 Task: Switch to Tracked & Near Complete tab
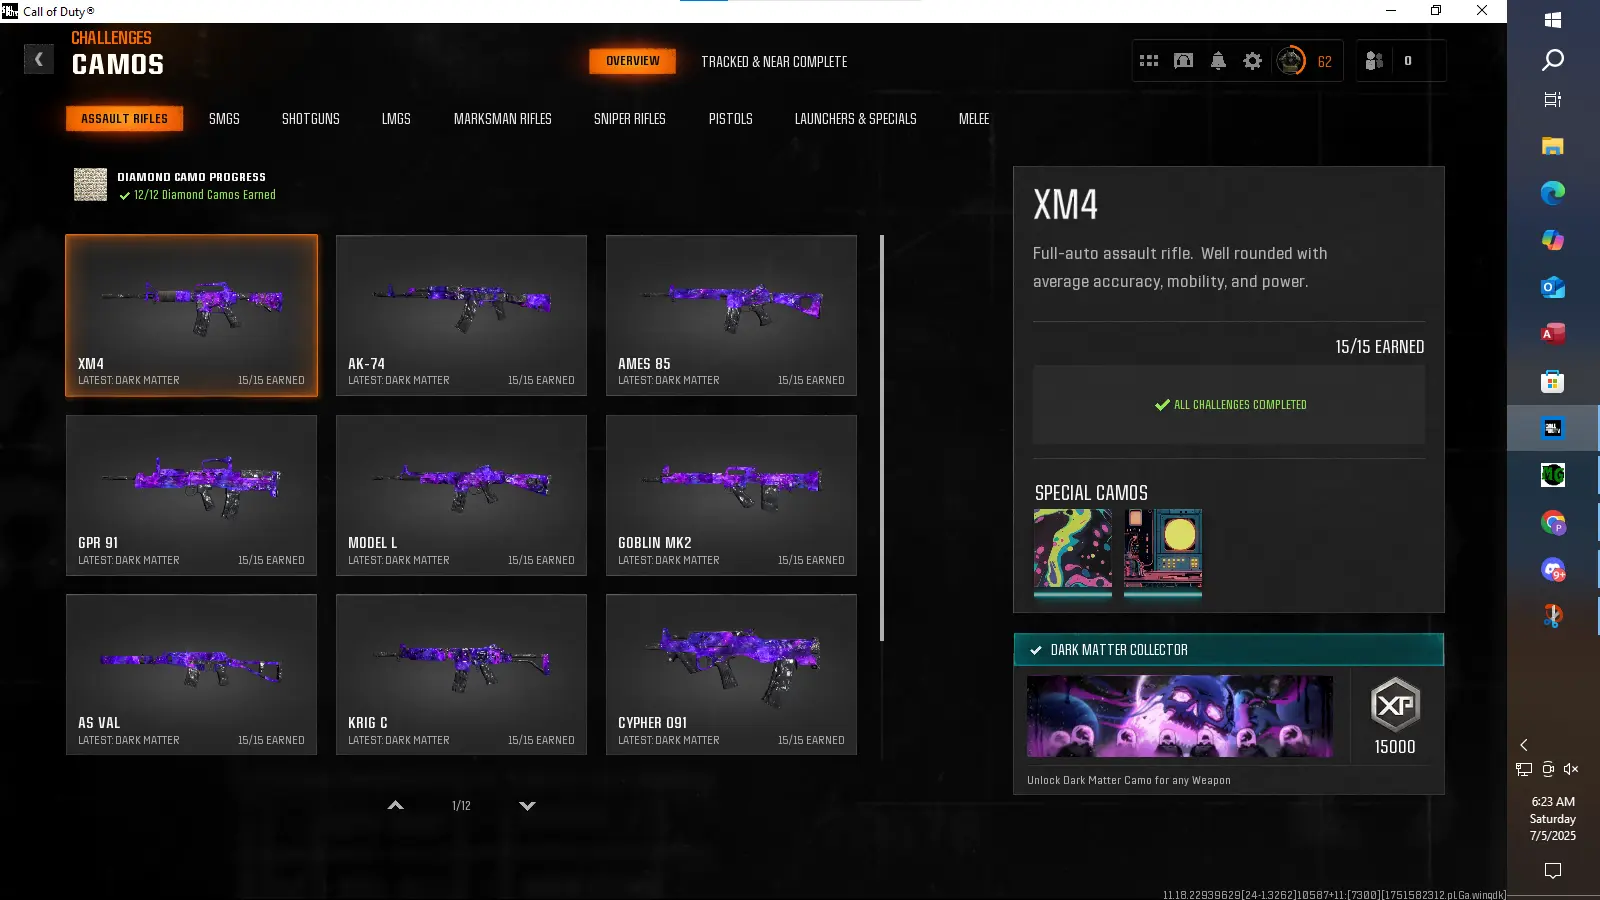774,62
